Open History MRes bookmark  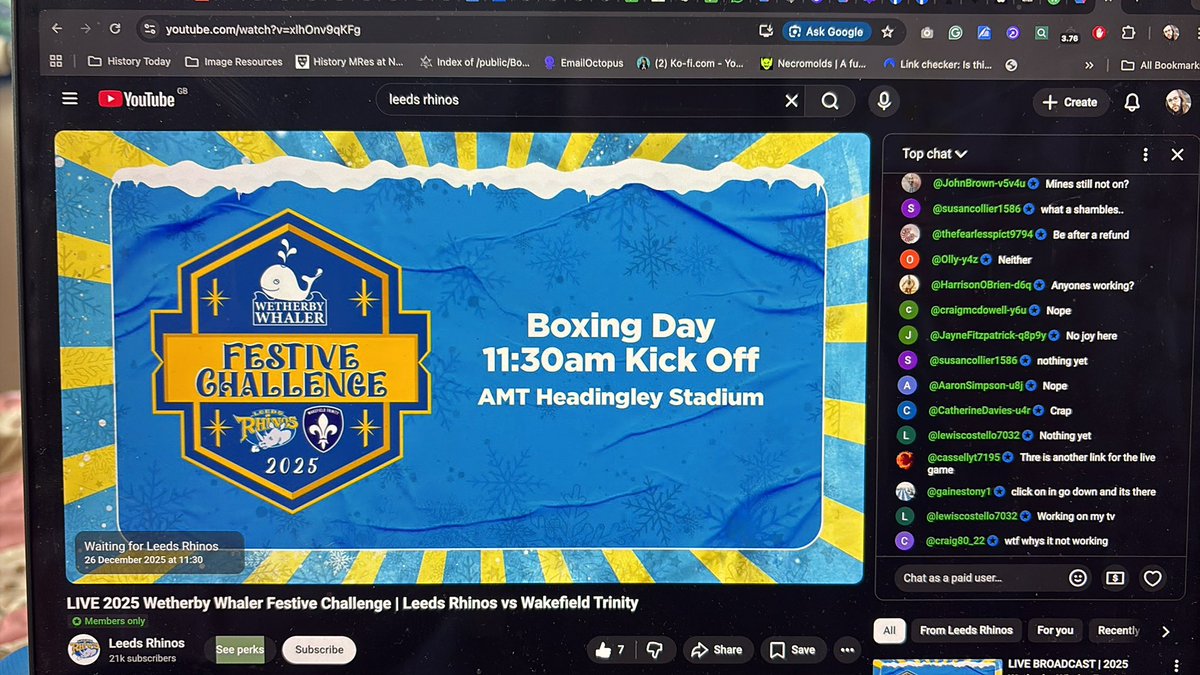pyautogui.click(x=350, y=61)
